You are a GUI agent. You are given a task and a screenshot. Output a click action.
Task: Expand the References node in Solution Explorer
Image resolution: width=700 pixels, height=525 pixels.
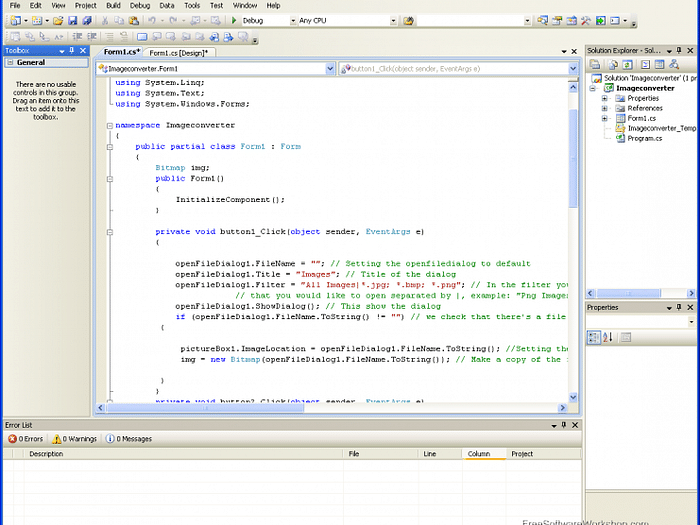(605, 108)
